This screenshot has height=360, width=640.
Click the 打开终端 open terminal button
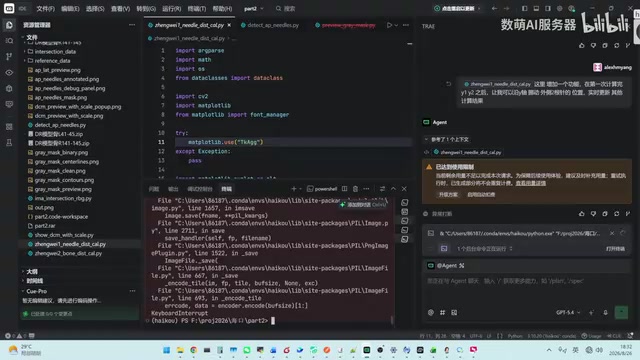(616, 249)
